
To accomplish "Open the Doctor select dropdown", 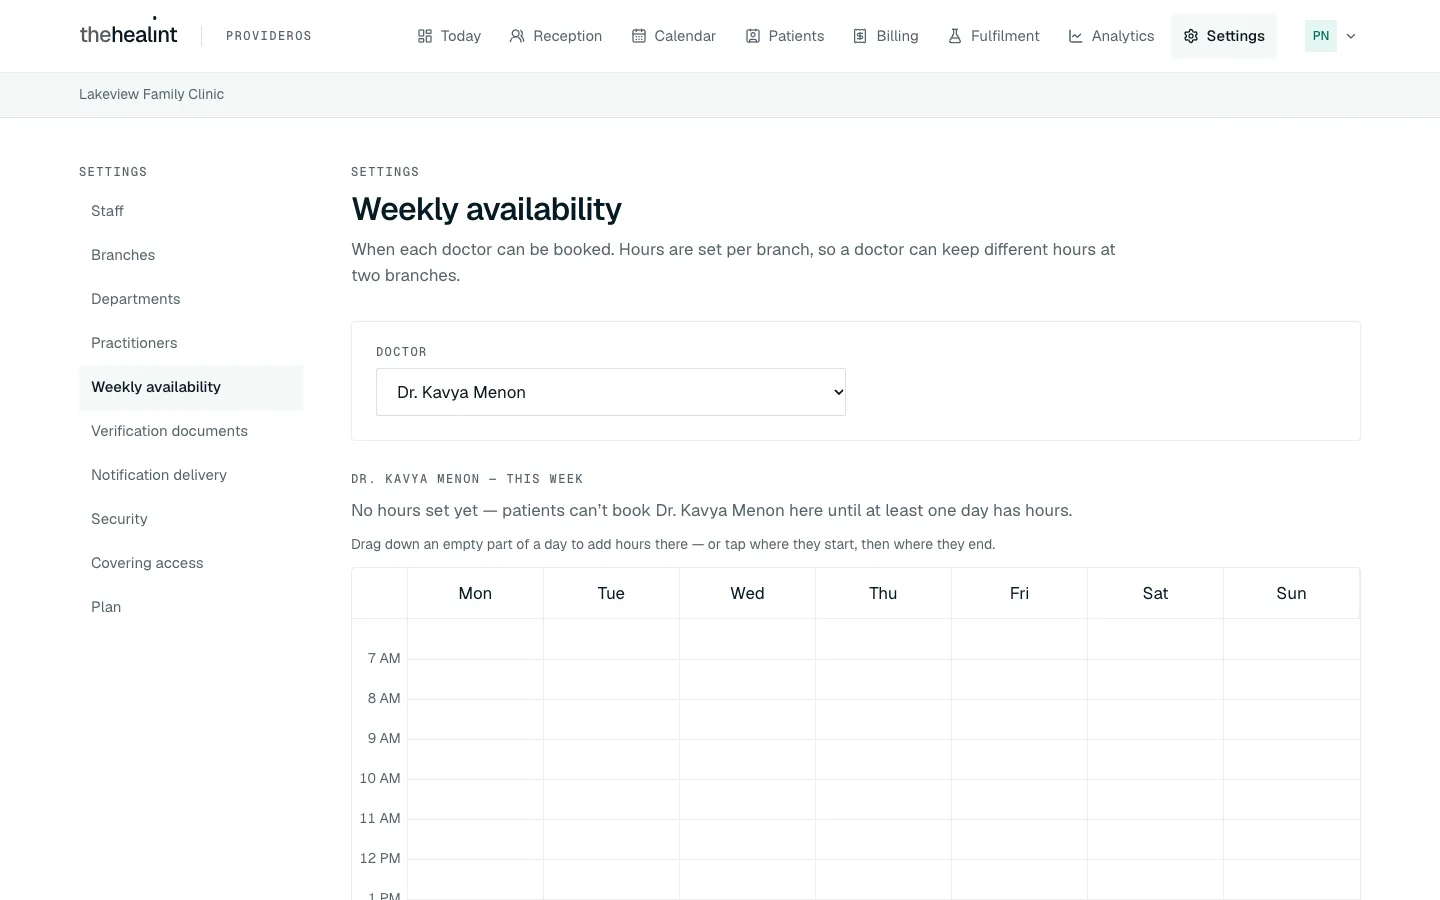I will click(x=611, y=392).
